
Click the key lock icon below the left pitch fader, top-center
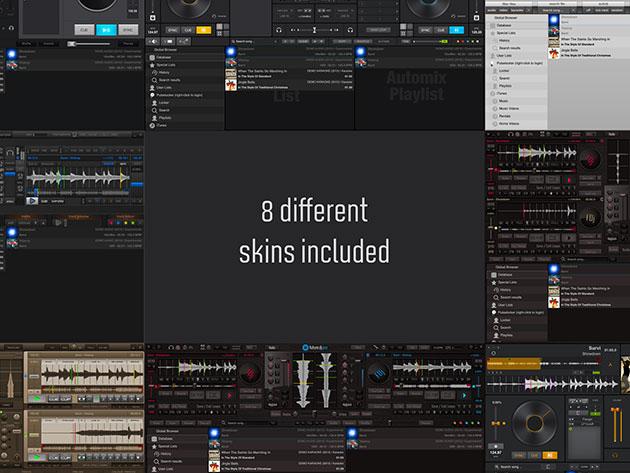tap(153, 18)
